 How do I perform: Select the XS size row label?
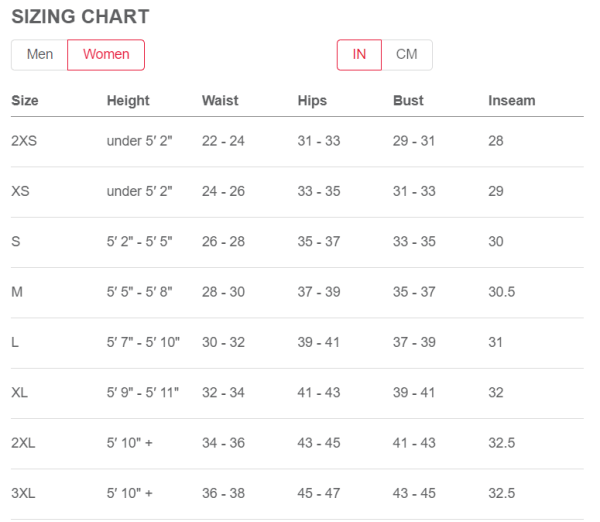coord(20,191)
